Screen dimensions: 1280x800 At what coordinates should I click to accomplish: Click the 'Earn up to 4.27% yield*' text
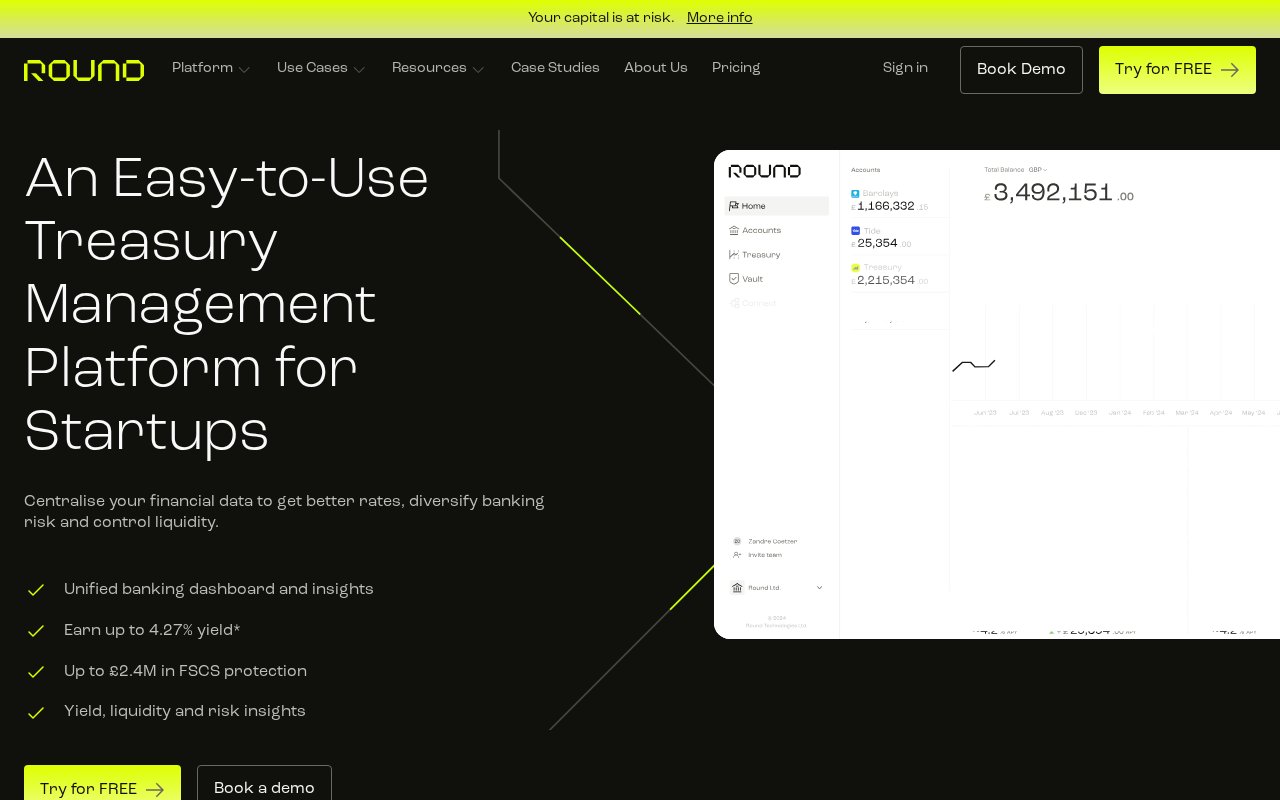tap(152, 631)
